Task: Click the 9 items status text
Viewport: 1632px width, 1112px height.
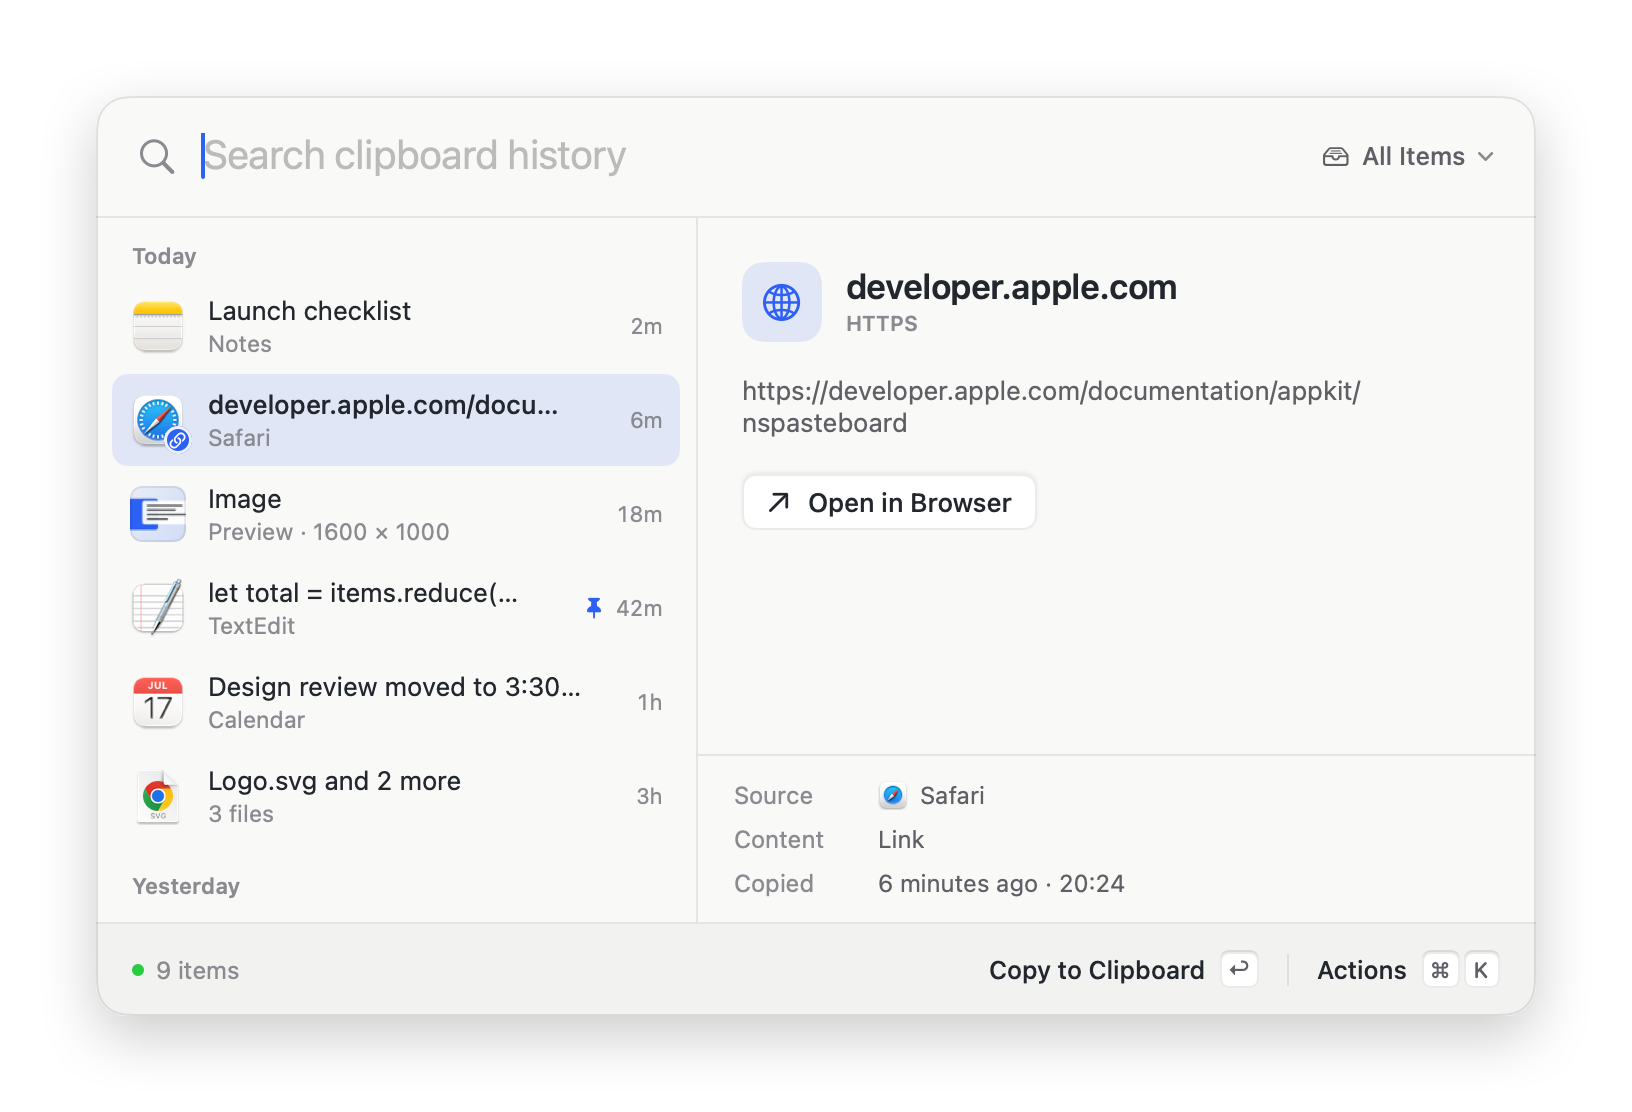Action: (x=198, y=971)
